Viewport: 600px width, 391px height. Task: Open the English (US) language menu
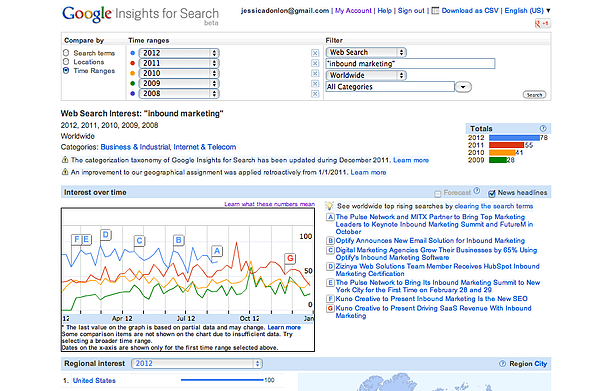(x=527, y=11)
